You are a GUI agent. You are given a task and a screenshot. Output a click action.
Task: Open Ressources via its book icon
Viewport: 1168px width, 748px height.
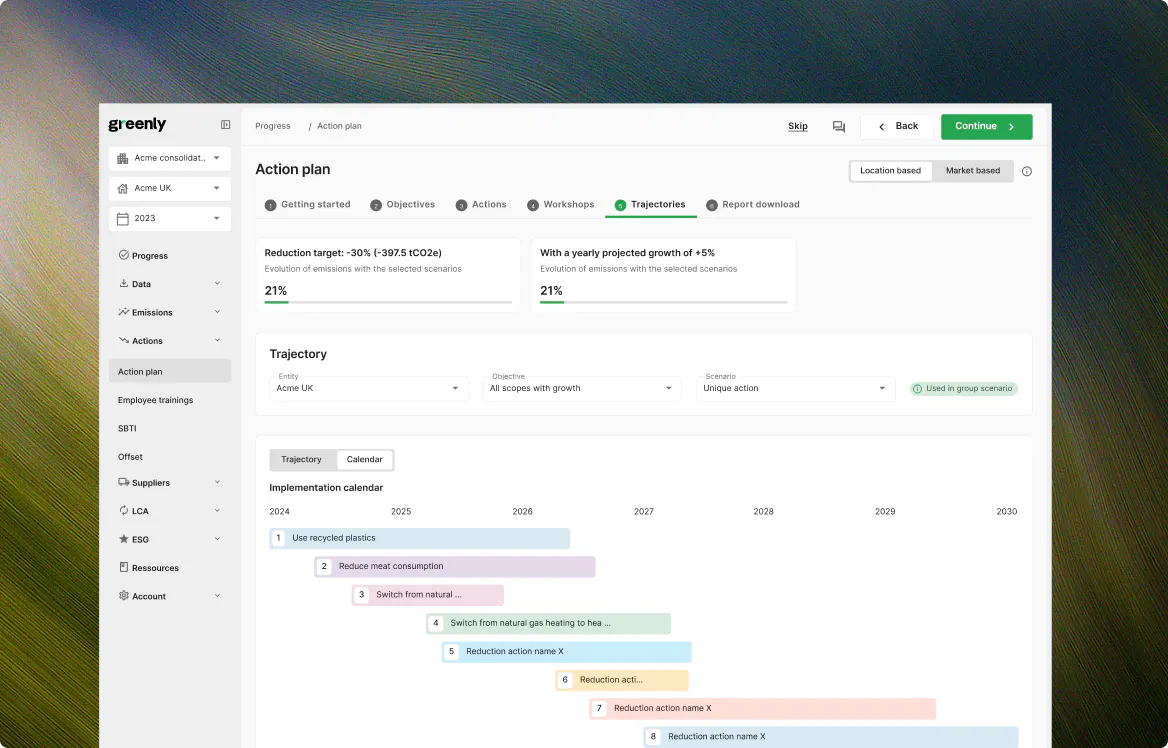pyautogui.click(x=124, y=567)
